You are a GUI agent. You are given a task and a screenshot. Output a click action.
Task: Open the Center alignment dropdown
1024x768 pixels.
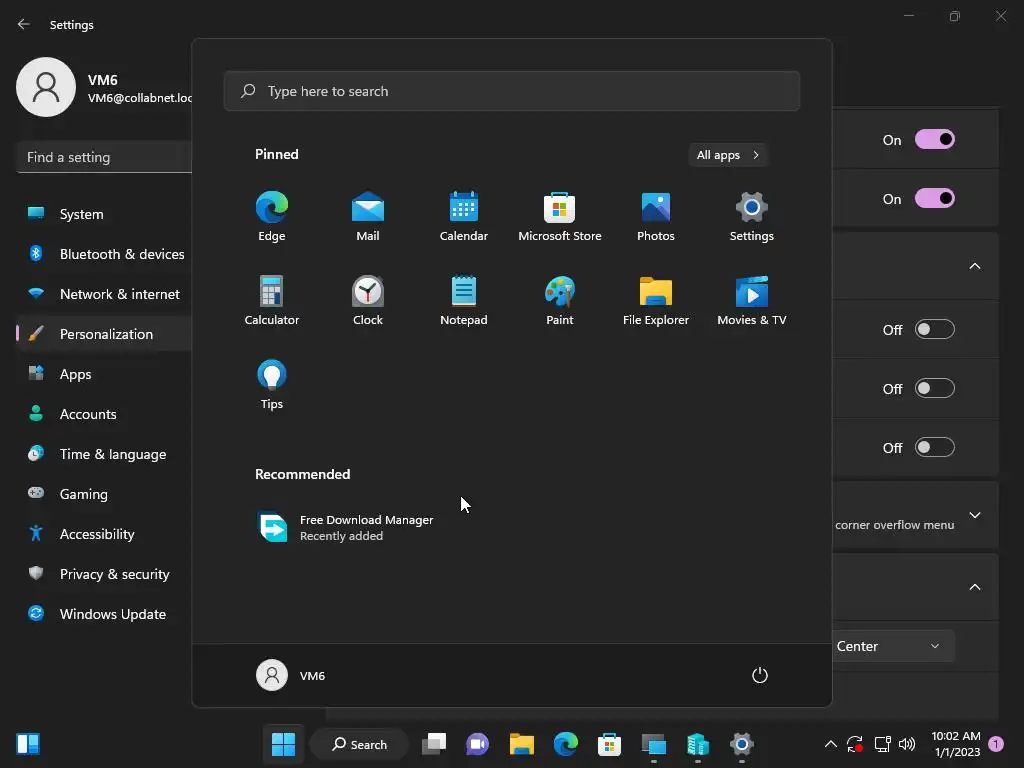point(893,646)
